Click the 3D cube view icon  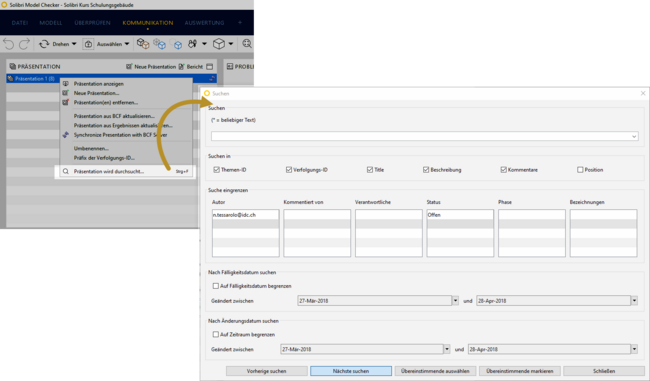[x=219, y=44]
